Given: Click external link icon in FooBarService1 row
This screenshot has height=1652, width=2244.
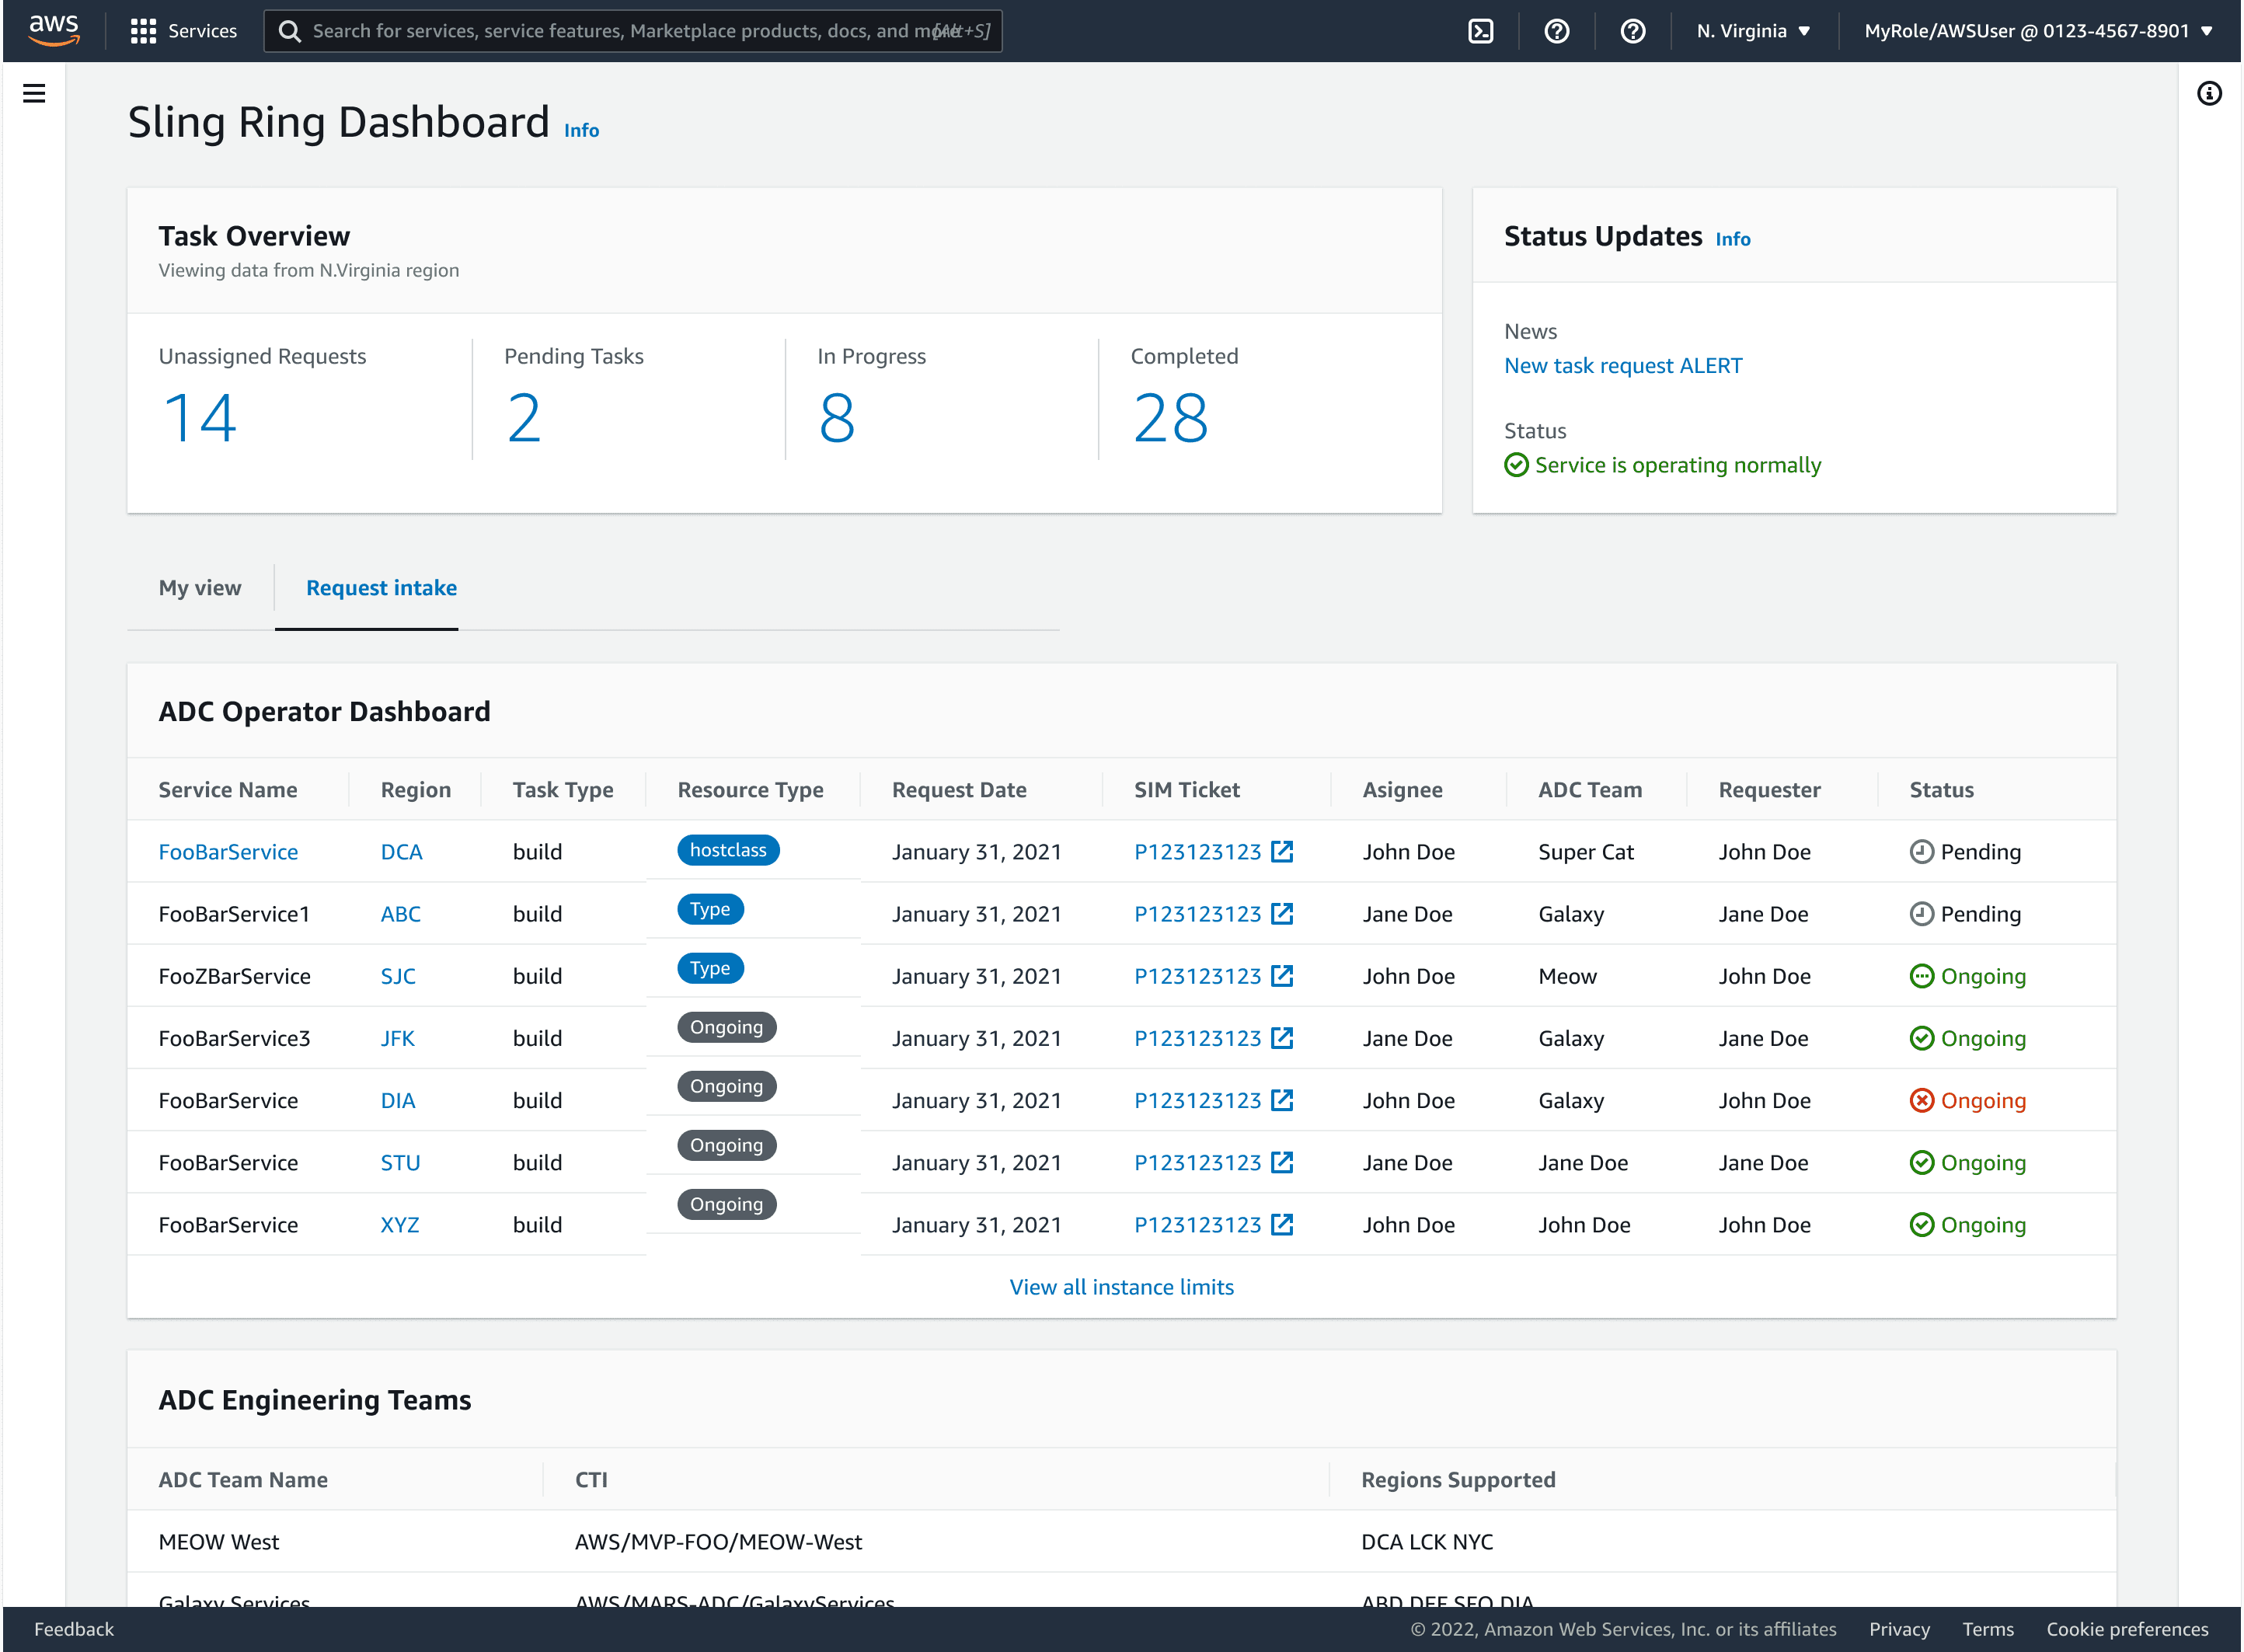Looking at the screenshot, I should coord(1282,914).
